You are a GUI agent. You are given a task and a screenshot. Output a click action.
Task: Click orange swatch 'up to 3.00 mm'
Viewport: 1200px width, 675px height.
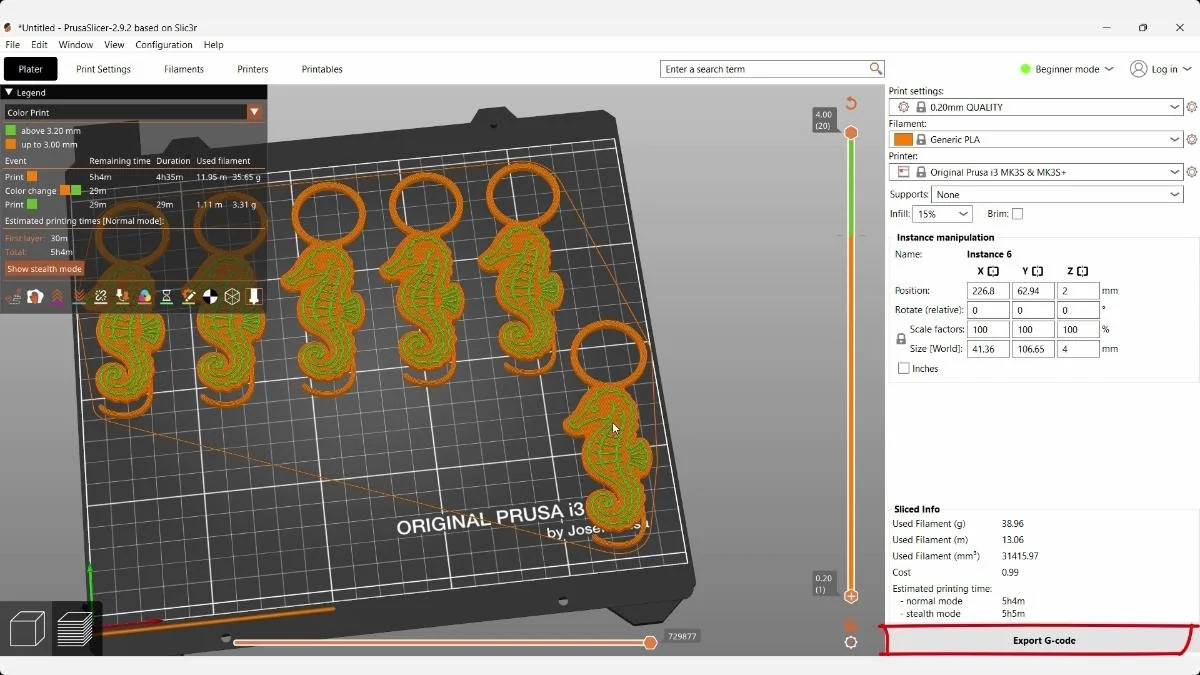tap(11, 145)
